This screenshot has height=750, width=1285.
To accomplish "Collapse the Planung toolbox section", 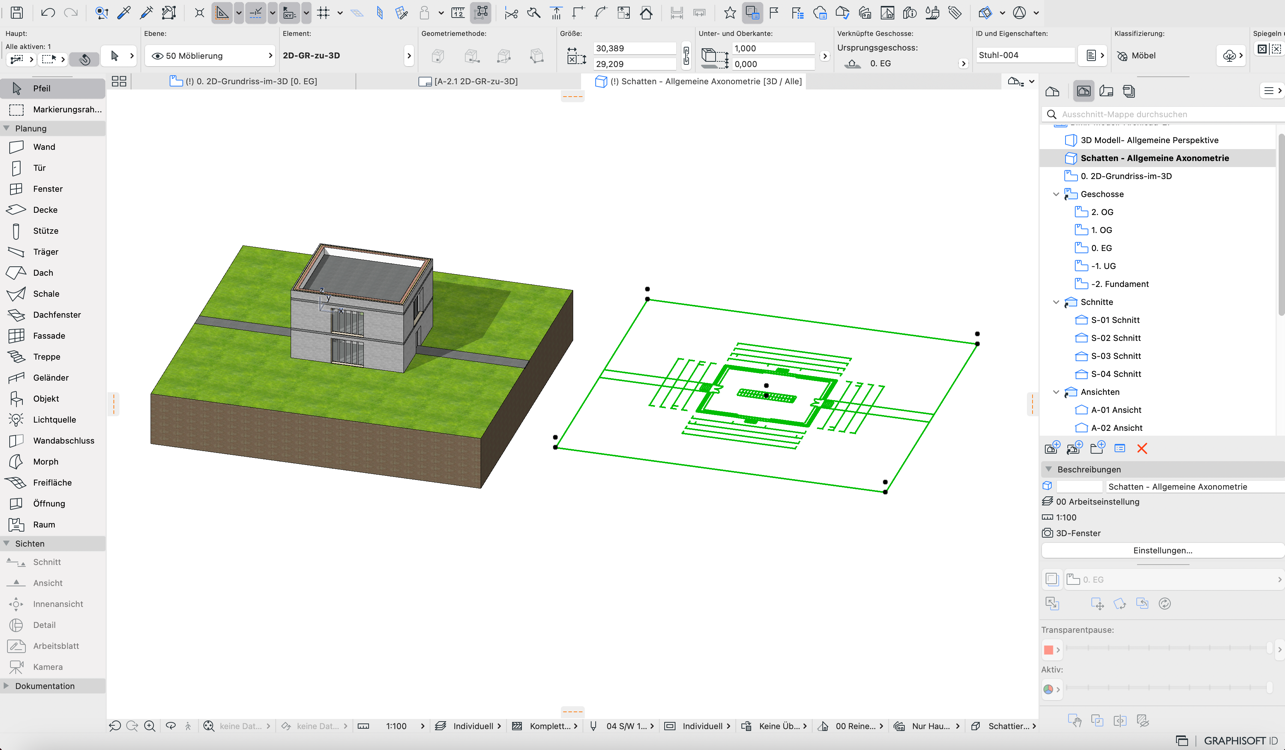I will pos(7,128).
